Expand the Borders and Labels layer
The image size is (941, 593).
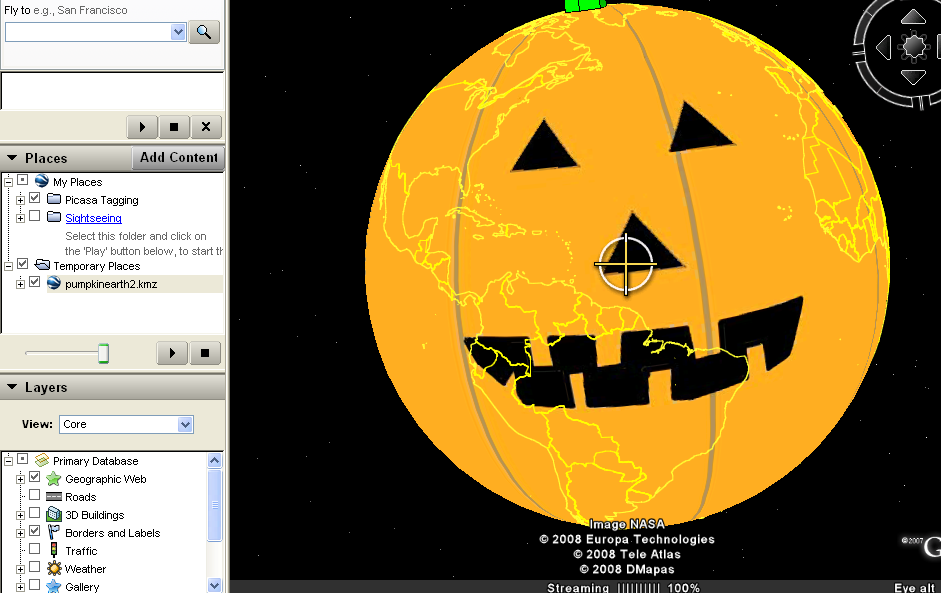(20, 533)
